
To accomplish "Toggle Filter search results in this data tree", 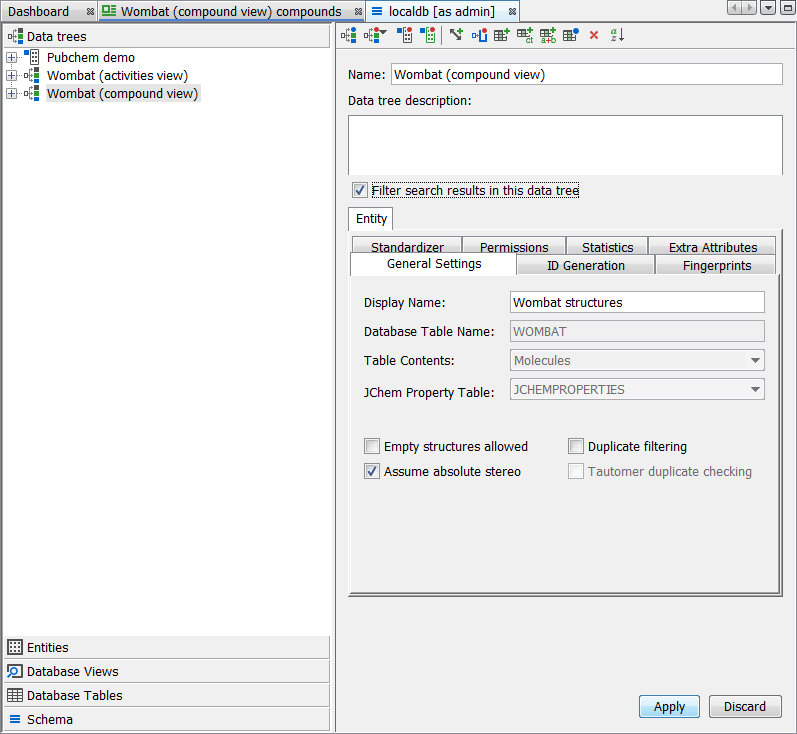I will coord(360,190).
